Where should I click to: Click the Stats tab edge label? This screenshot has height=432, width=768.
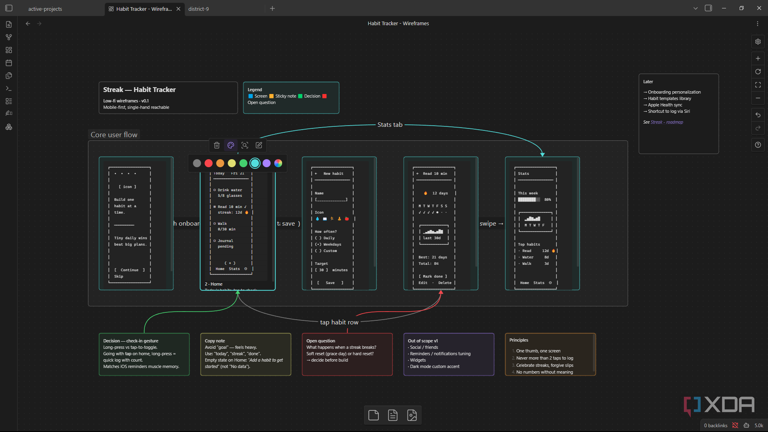pos(390,124)
